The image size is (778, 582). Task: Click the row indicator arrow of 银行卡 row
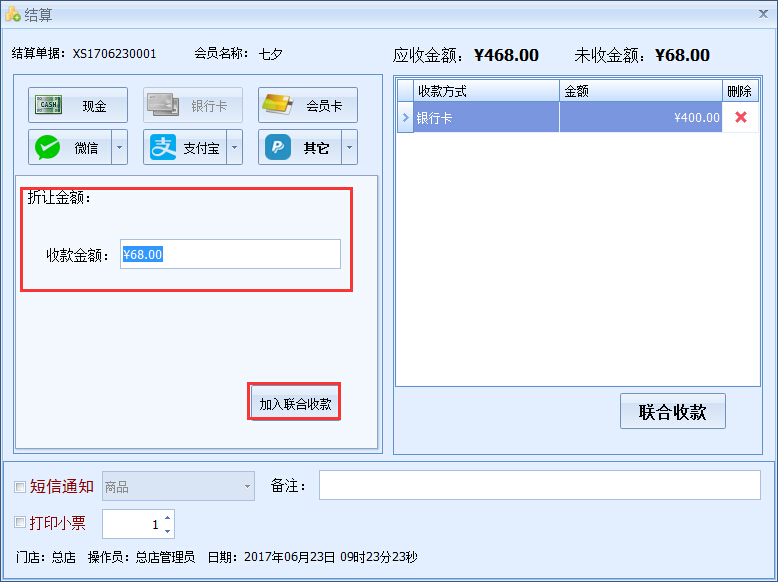tap(405, 117)
